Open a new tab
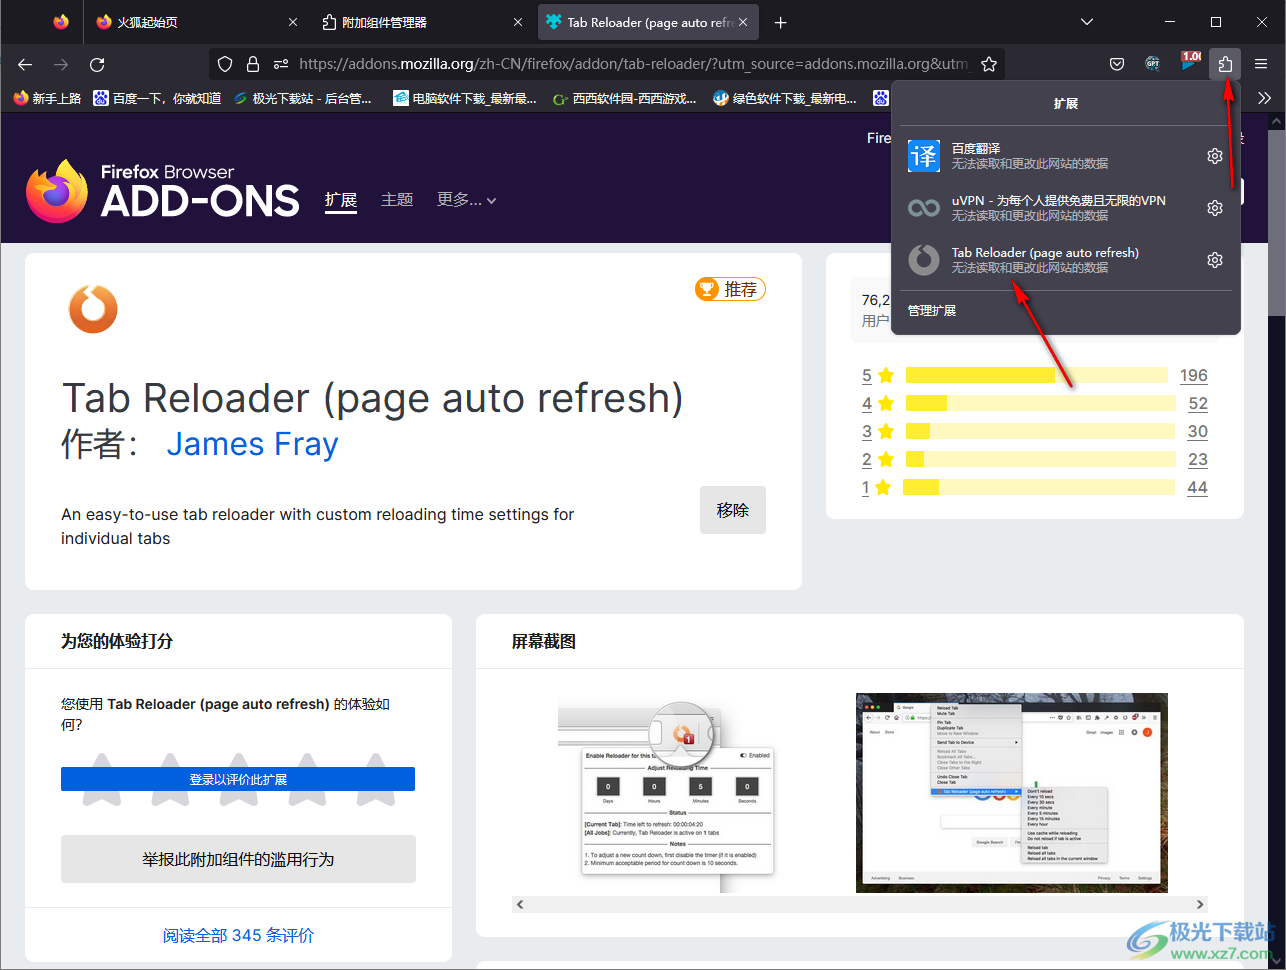Screen dimensions: 1286x970 (781, 22)
